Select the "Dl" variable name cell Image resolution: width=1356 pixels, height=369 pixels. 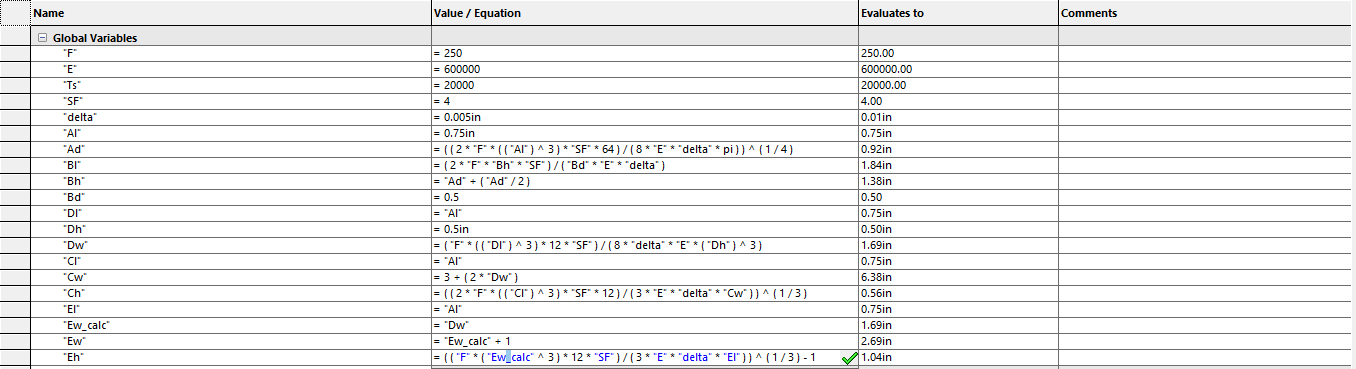tap(230, 213)
